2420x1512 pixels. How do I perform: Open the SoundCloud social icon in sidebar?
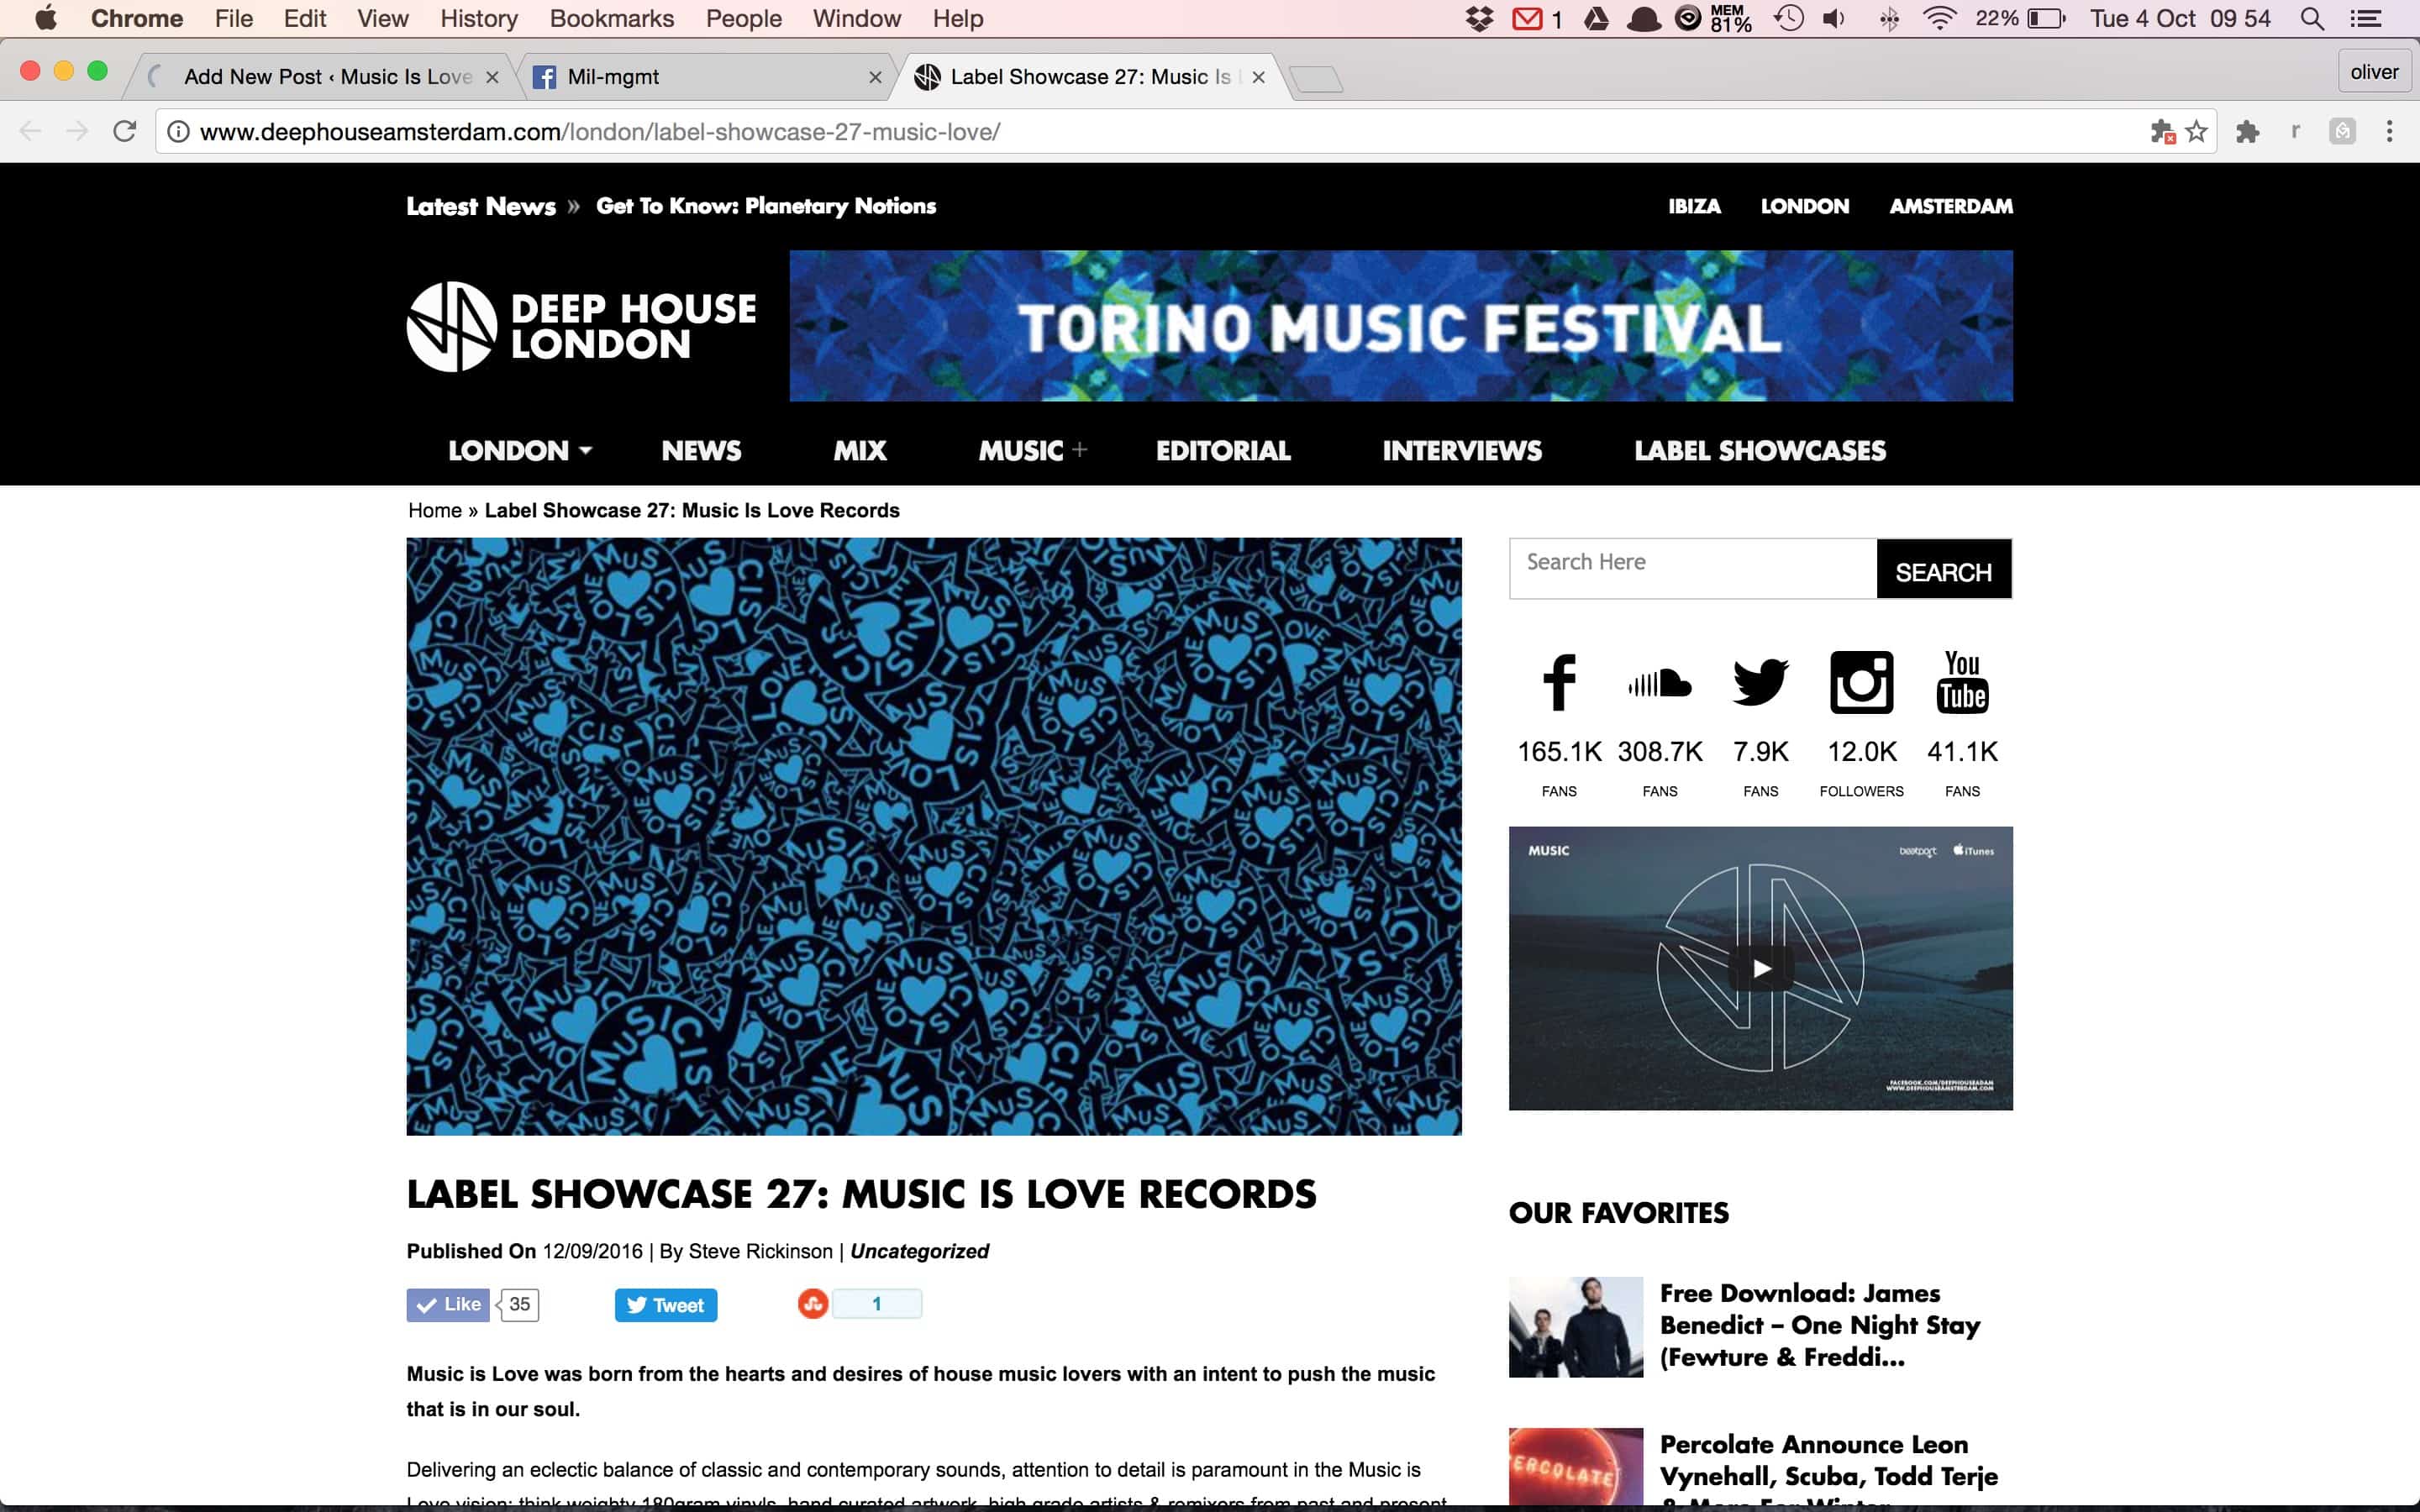1660,683
